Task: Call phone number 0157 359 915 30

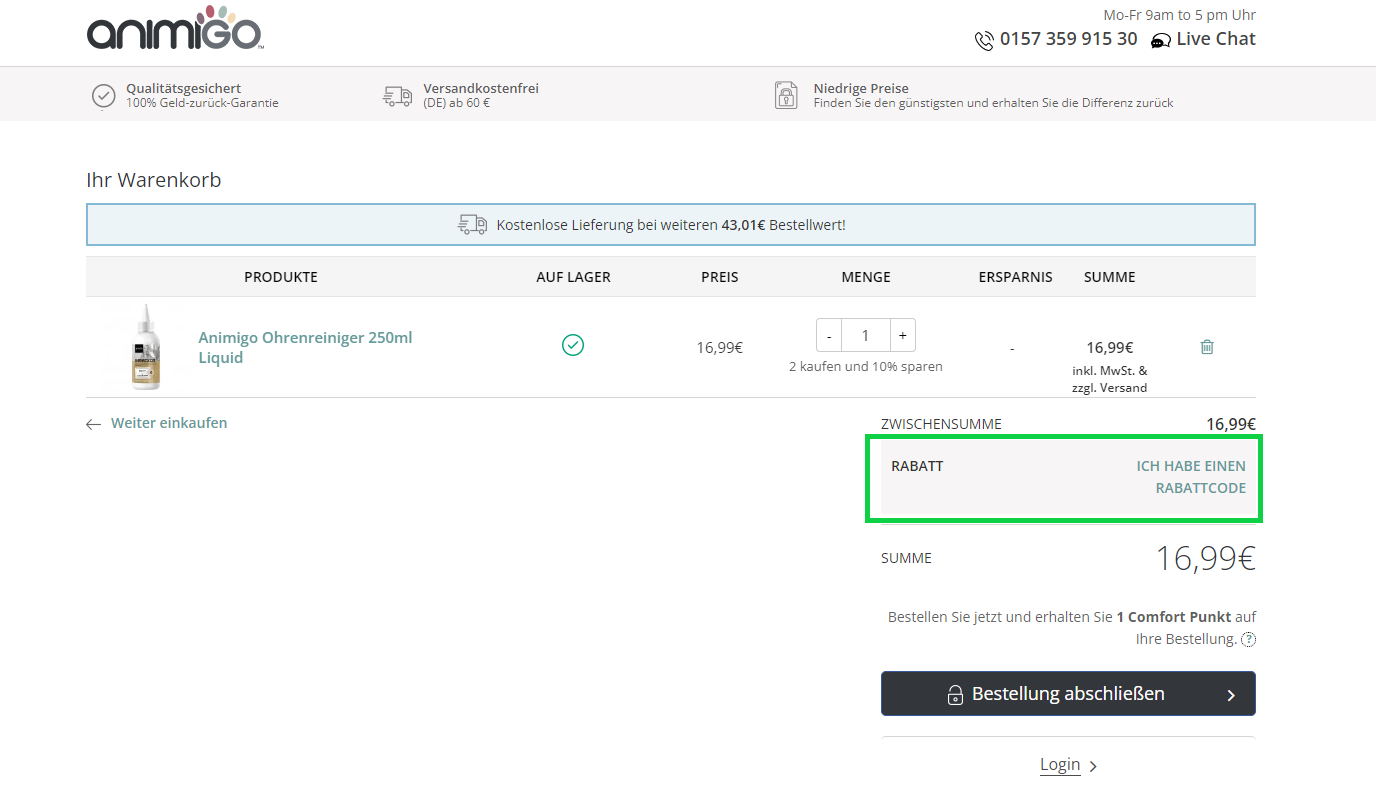Action: [x=1069, y=39]
